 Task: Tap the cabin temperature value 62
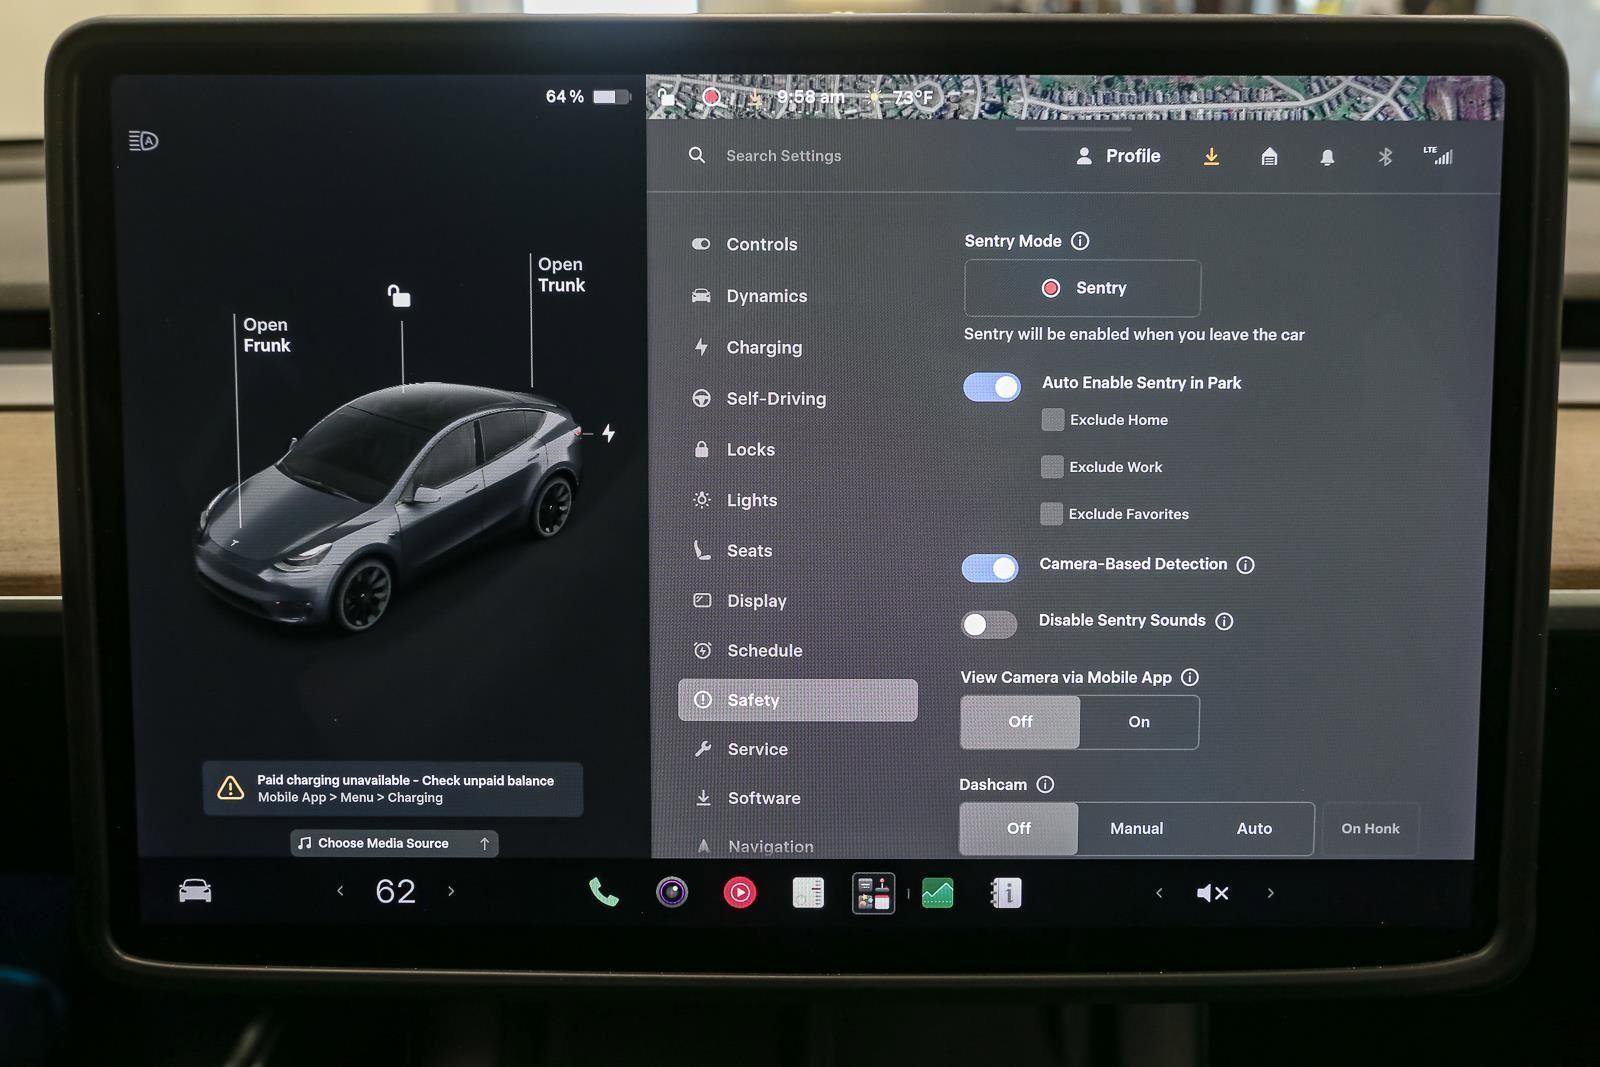coord(395,891)
